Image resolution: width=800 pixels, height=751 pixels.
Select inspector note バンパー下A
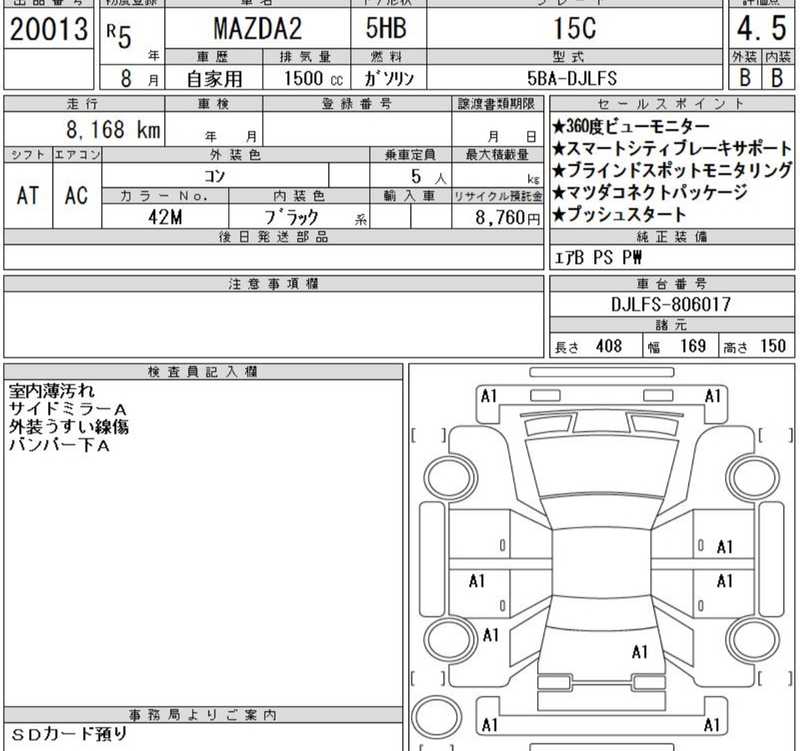tap(59, 445)
